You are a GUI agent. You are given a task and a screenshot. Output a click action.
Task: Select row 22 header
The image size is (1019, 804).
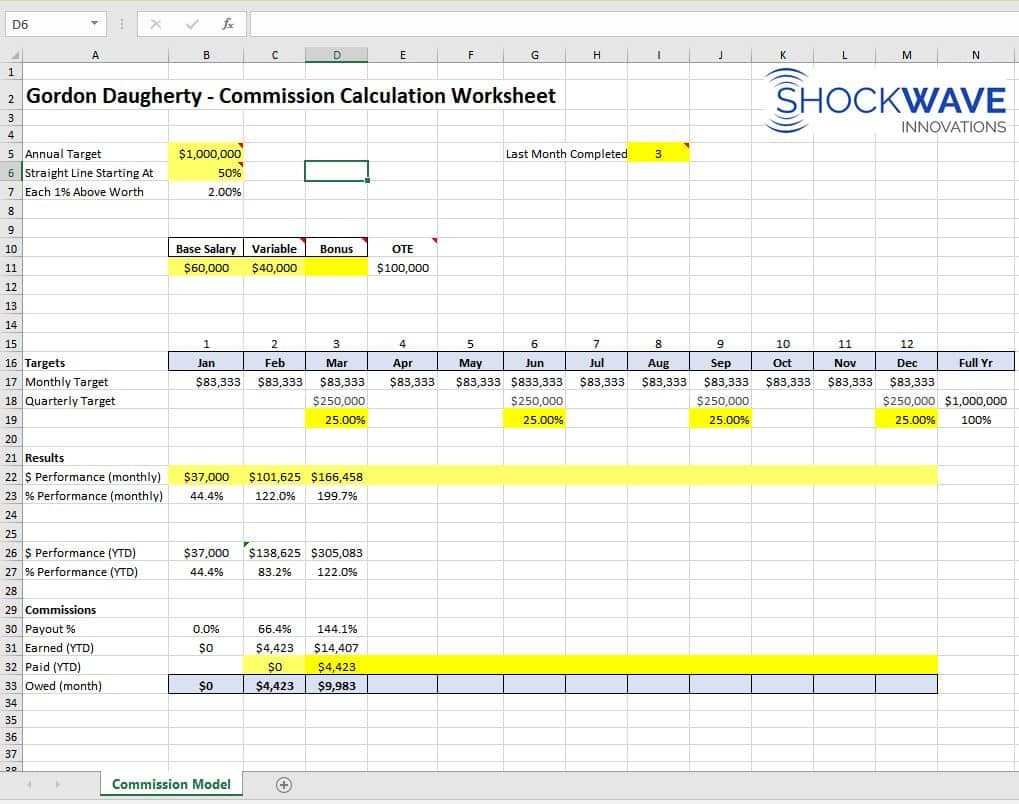[x=10, y=477]
